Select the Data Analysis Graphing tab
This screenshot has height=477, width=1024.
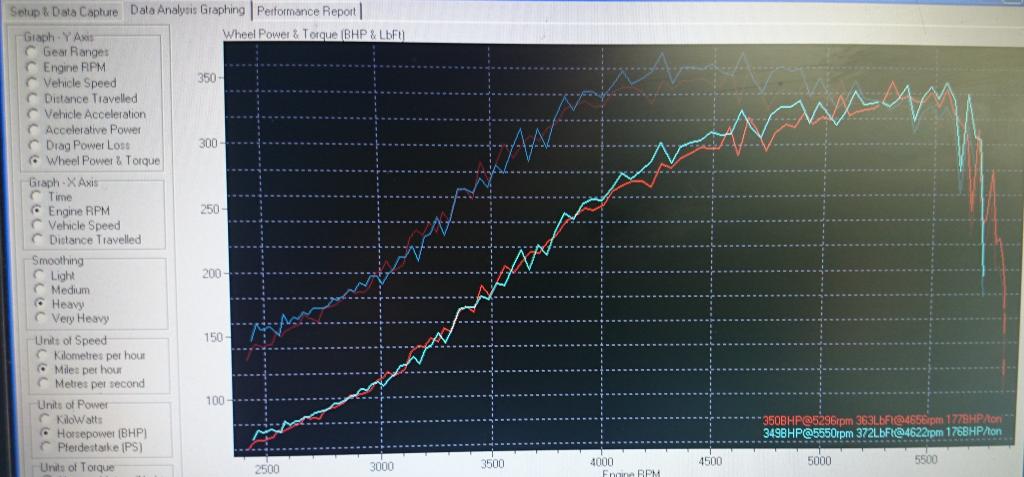coord(187,10)
